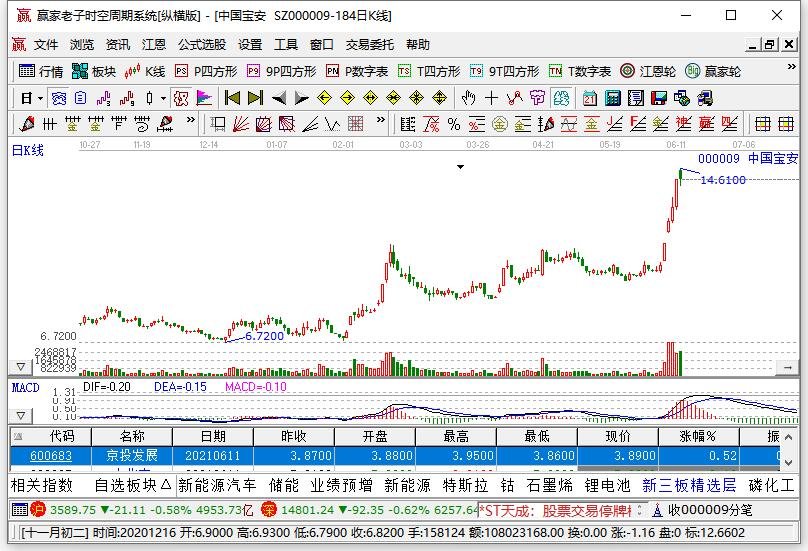Click the news ticker stepper arrows
The image size is (808, 551).
639,510
